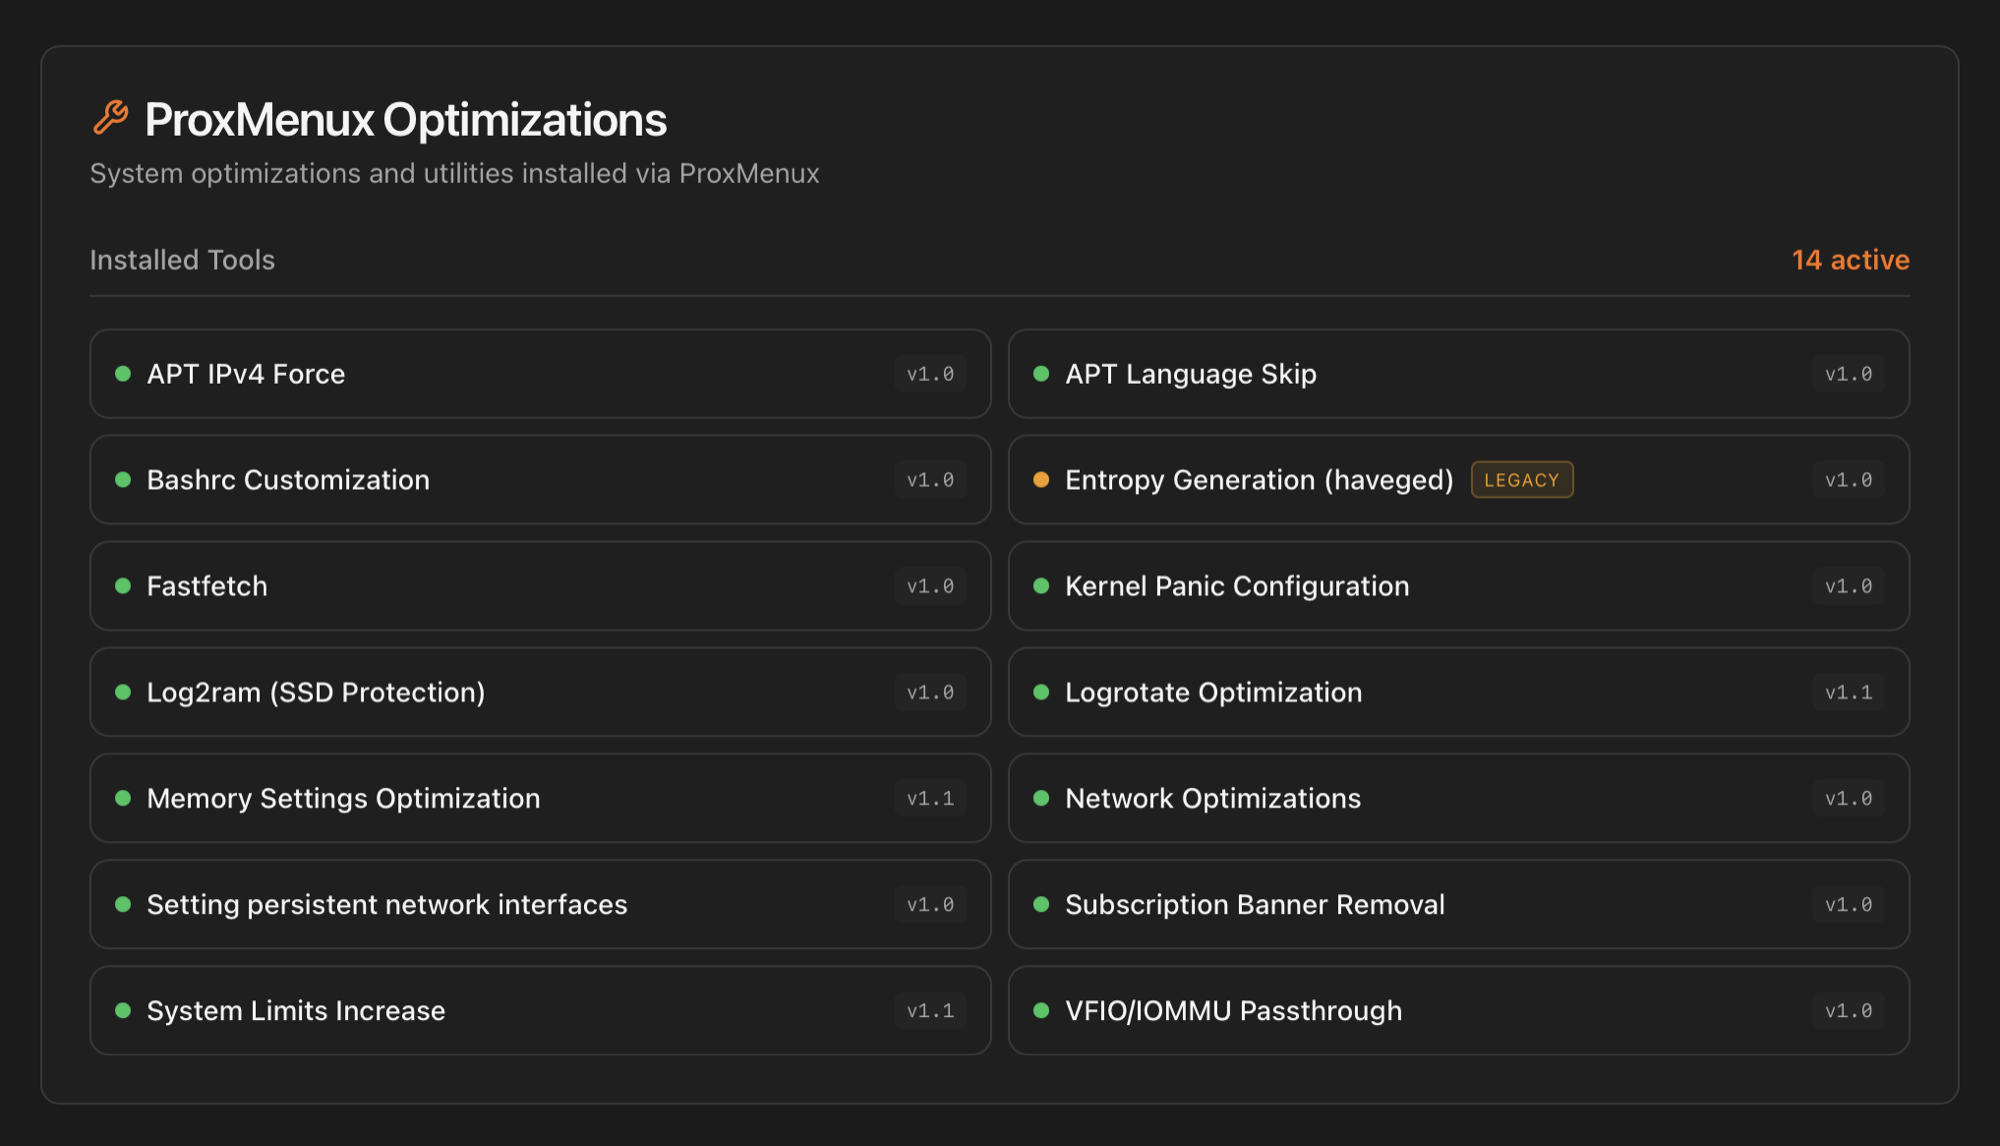Select the Bashrc Customization label
This screenshot has height=1146, width=2000.
pos(288,480)
